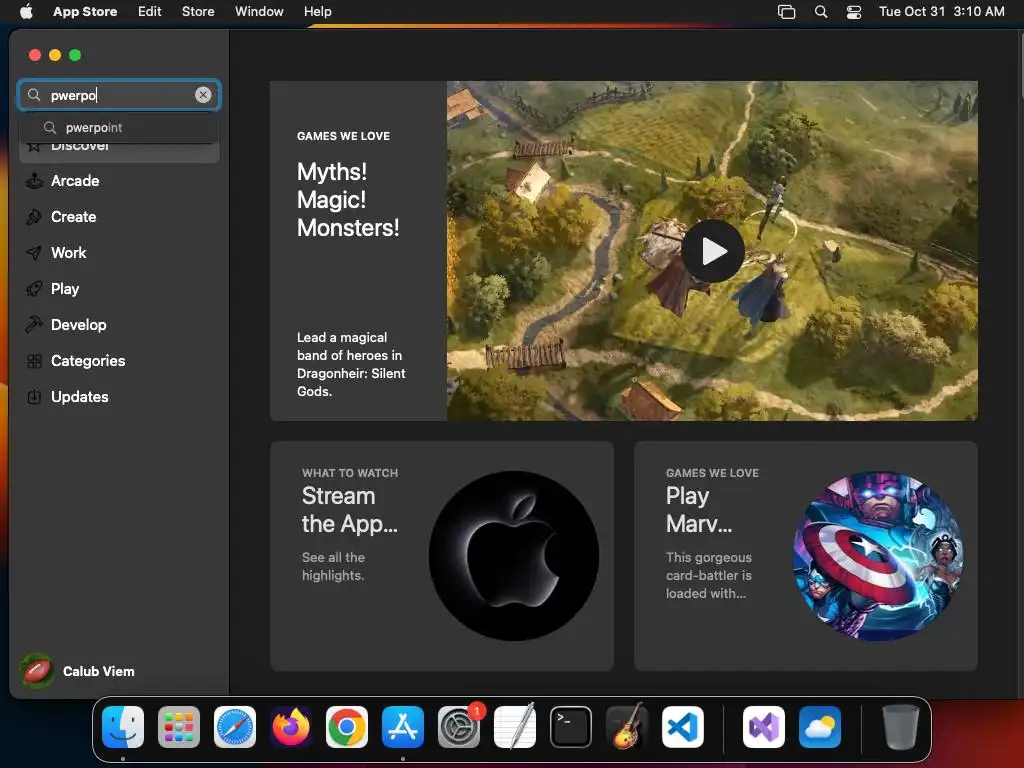Viewport: 1024px width, 768px height.
Task: Launch Safari from the Dock
Action: [235, 727]
